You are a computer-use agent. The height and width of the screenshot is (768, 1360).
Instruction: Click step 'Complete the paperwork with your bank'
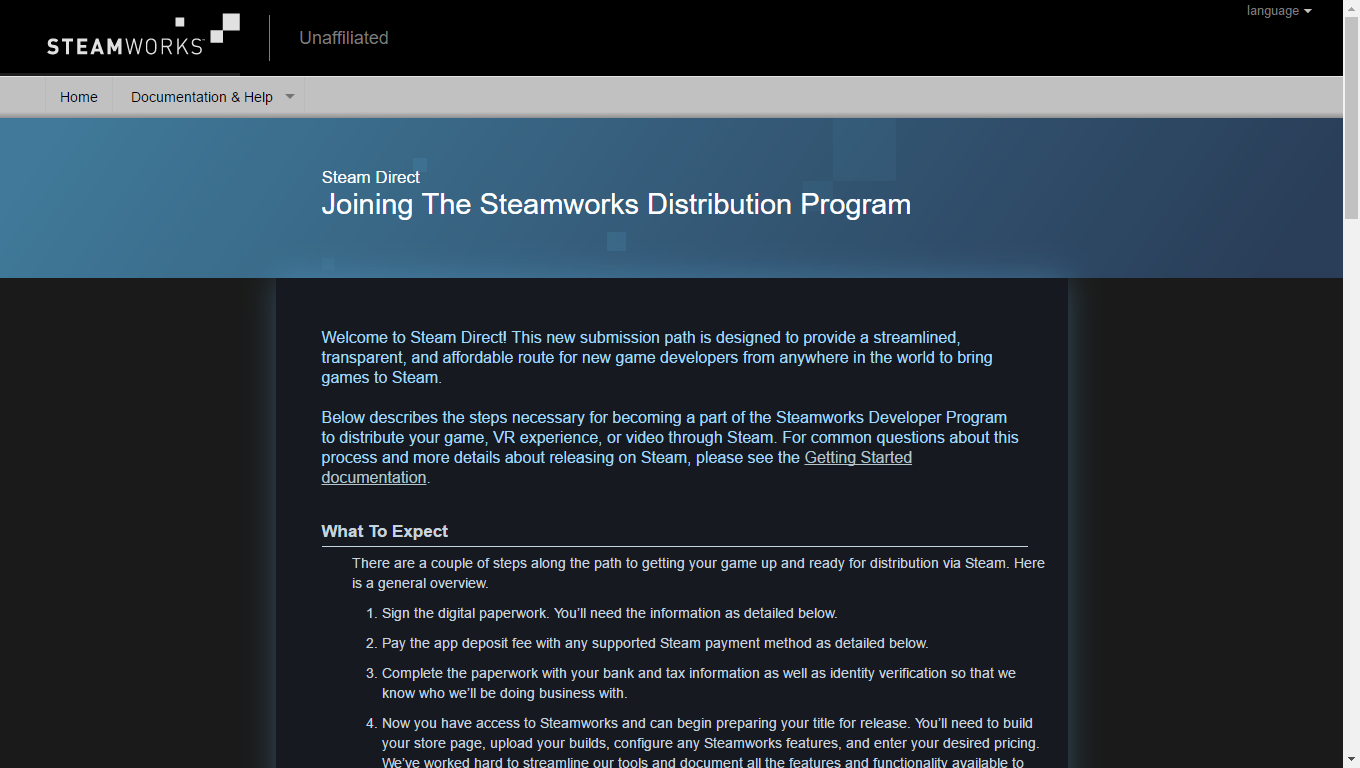tap(699, 683)
